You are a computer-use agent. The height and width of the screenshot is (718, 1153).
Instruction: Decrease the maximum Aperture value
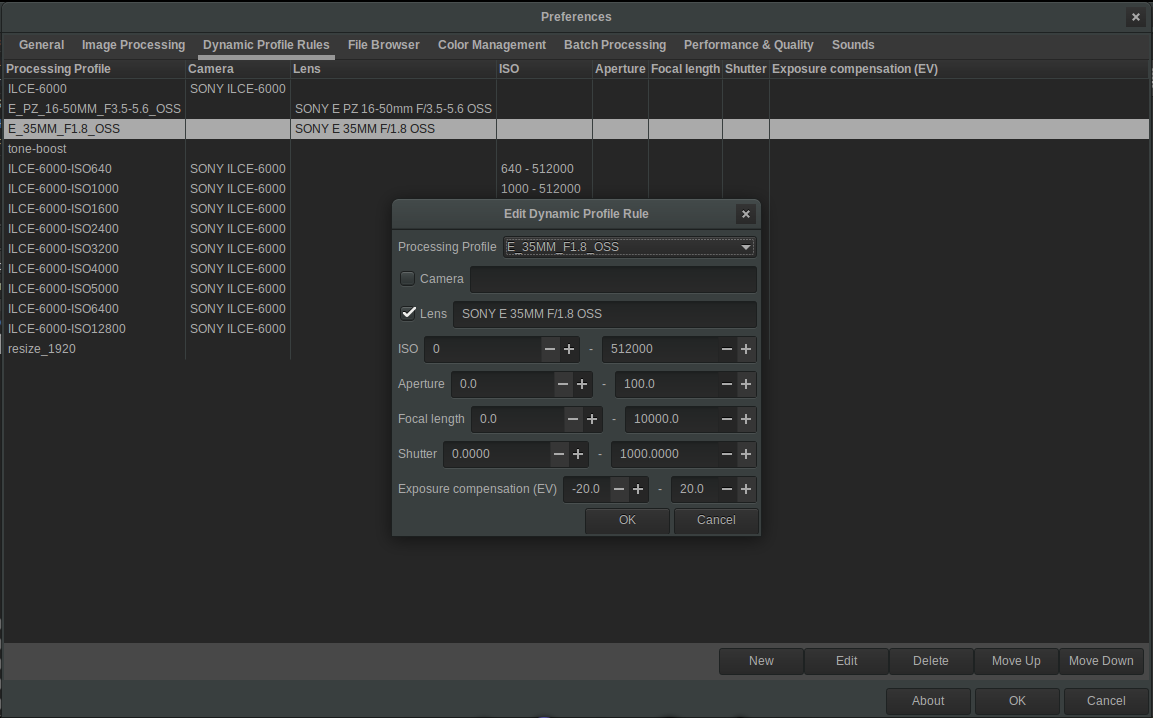pos(727,384)
